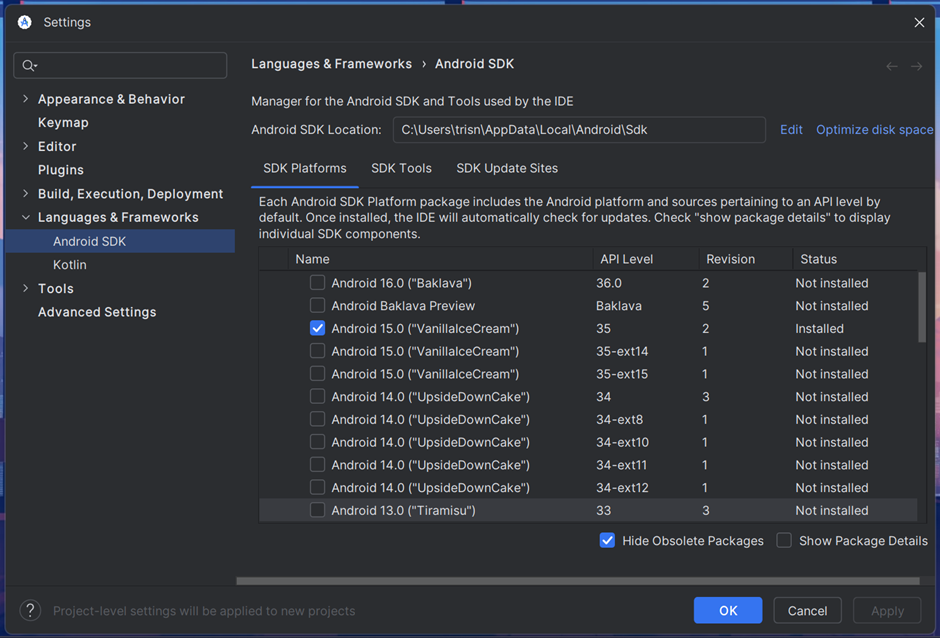This screenshot has height=638, width=940.
Task: Expand the Editor section
Action: pyautogui.click(x=25, y=146)
